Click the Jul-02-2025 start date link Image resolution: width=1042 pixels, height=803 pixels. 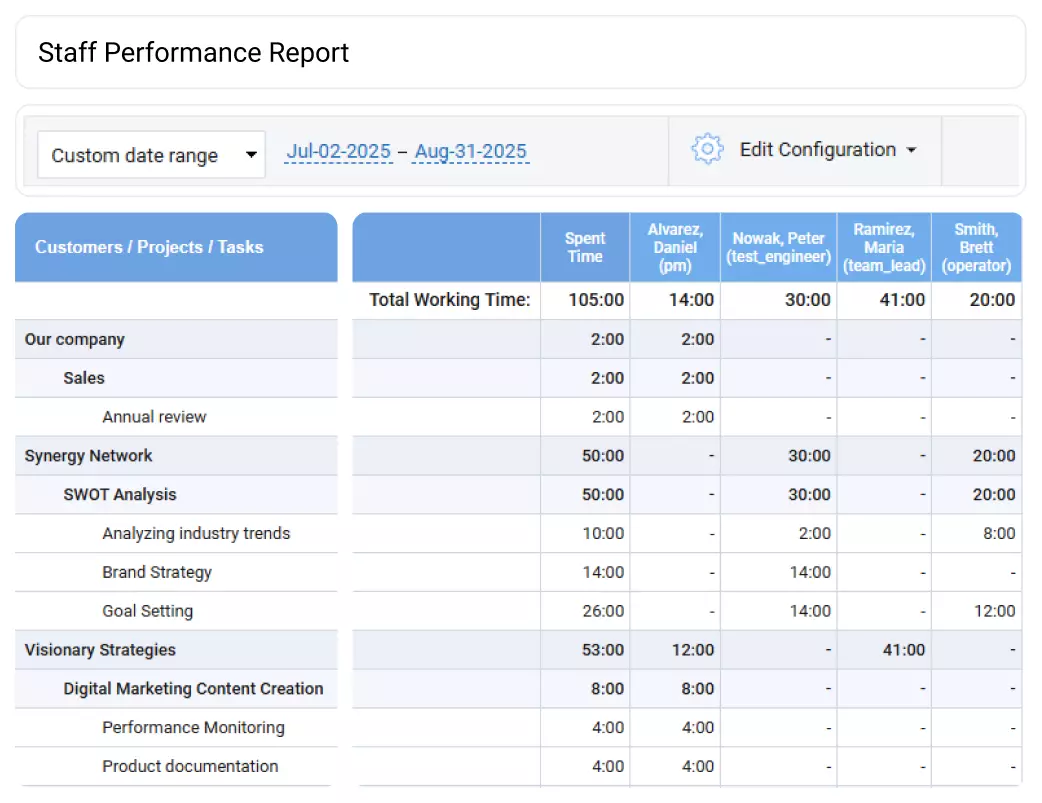pos(338,152)
